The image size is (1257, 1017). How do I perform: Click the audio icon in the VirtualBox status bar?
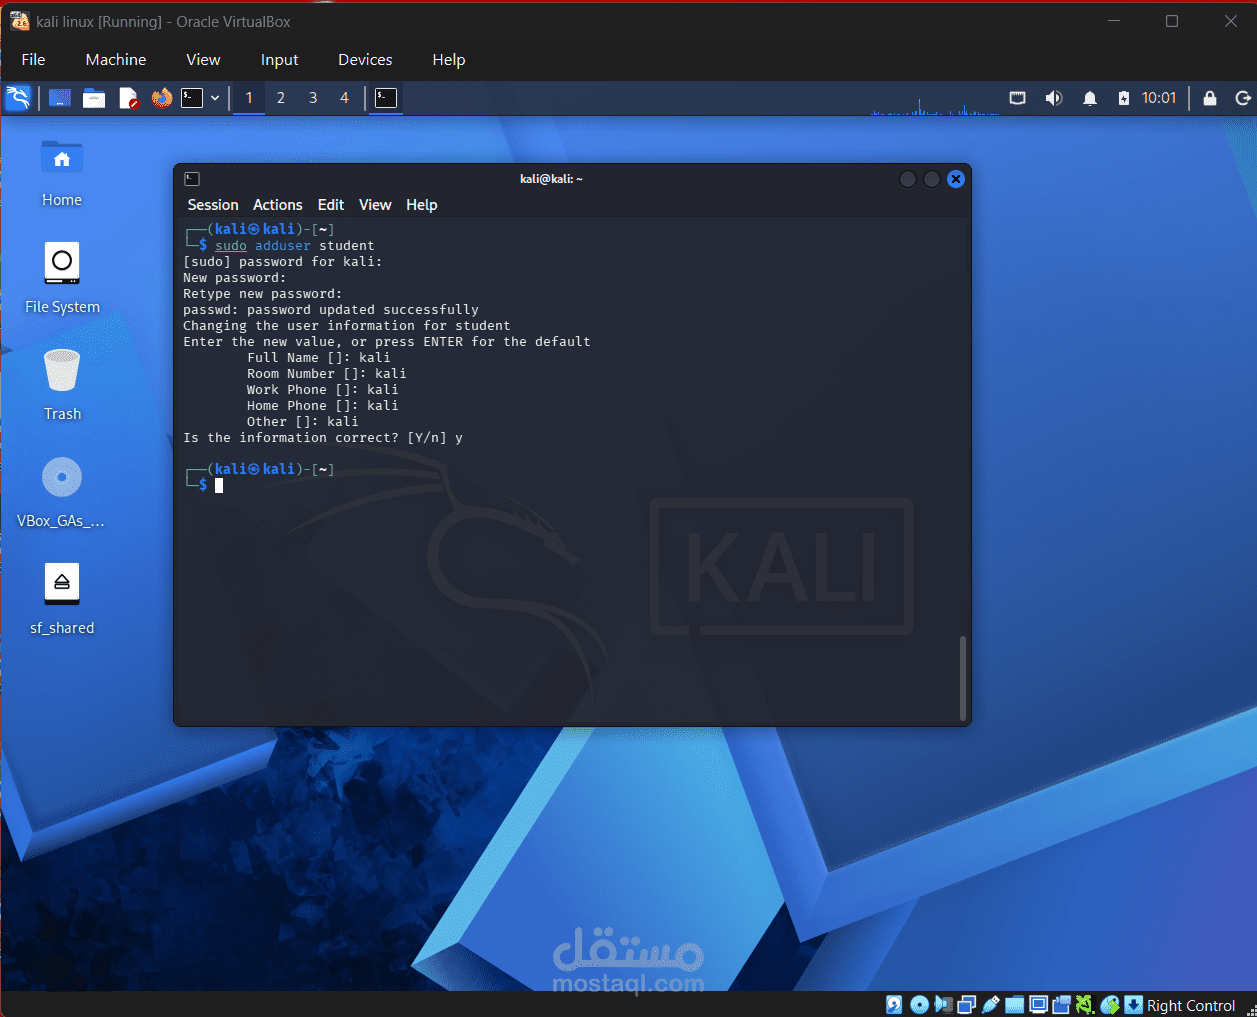pyautogui.click(x=943, y=1005)
